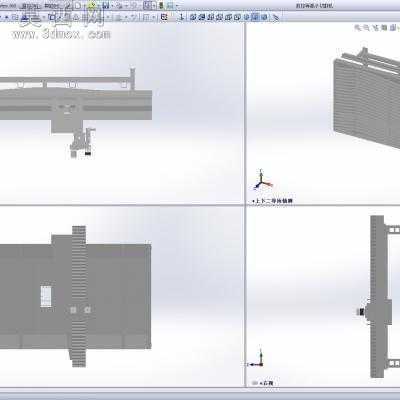The image size is (400, 400).
Task: Click Zoom to Fit in heads-up toolbar
Action: tap(358, 28)
